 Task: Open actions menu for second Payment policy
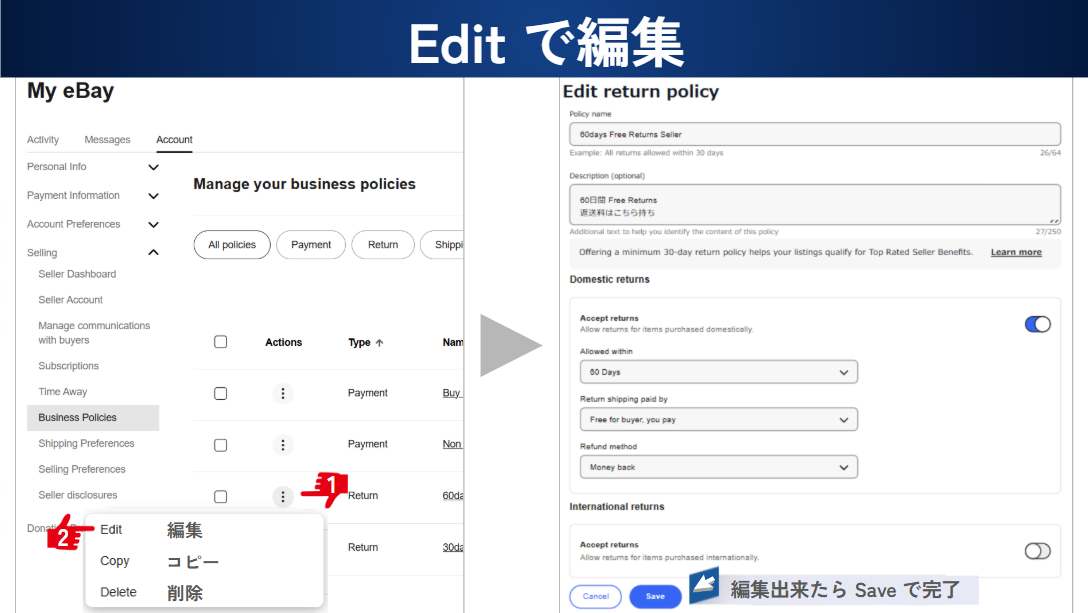click(283, 445)
